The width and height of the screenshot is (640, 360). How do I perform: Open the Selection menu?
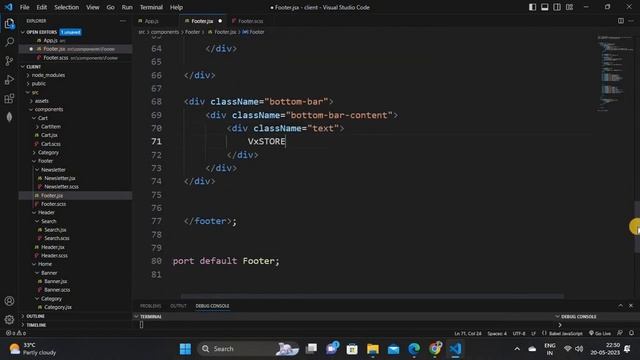tap(67, 7)
